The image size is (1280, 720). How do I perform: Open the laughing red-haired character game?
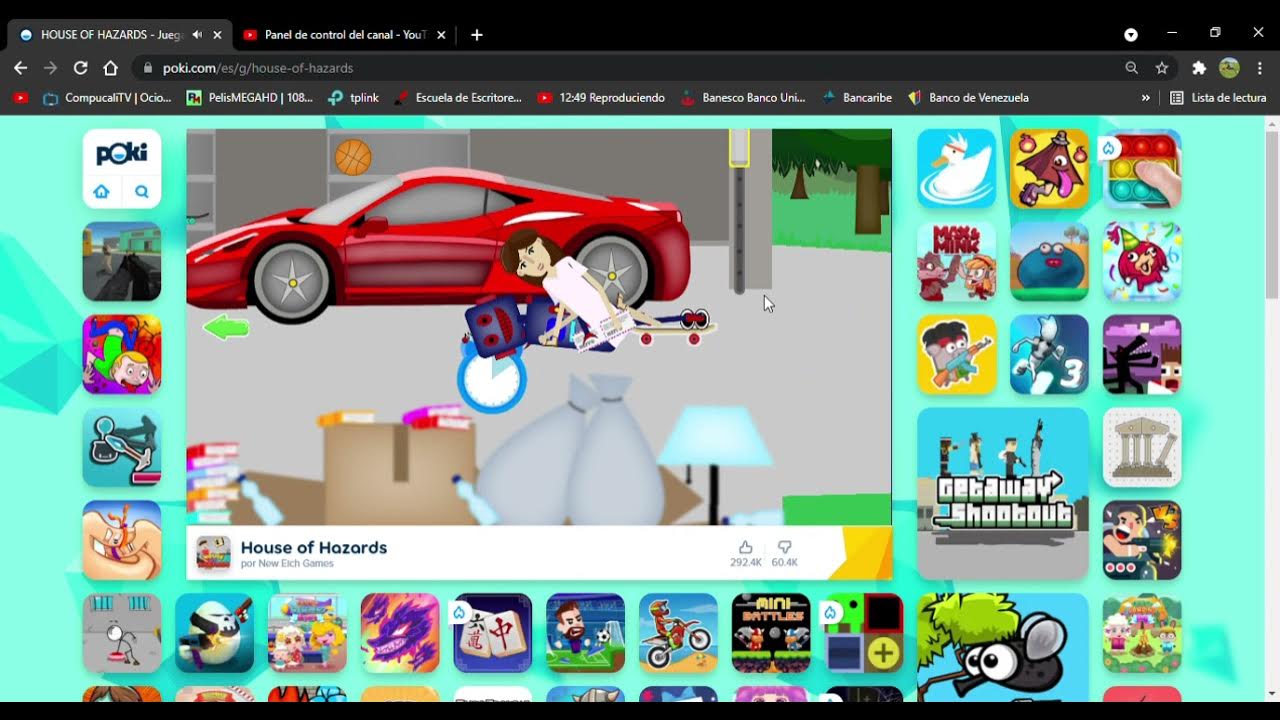[x=1142, y=261]
